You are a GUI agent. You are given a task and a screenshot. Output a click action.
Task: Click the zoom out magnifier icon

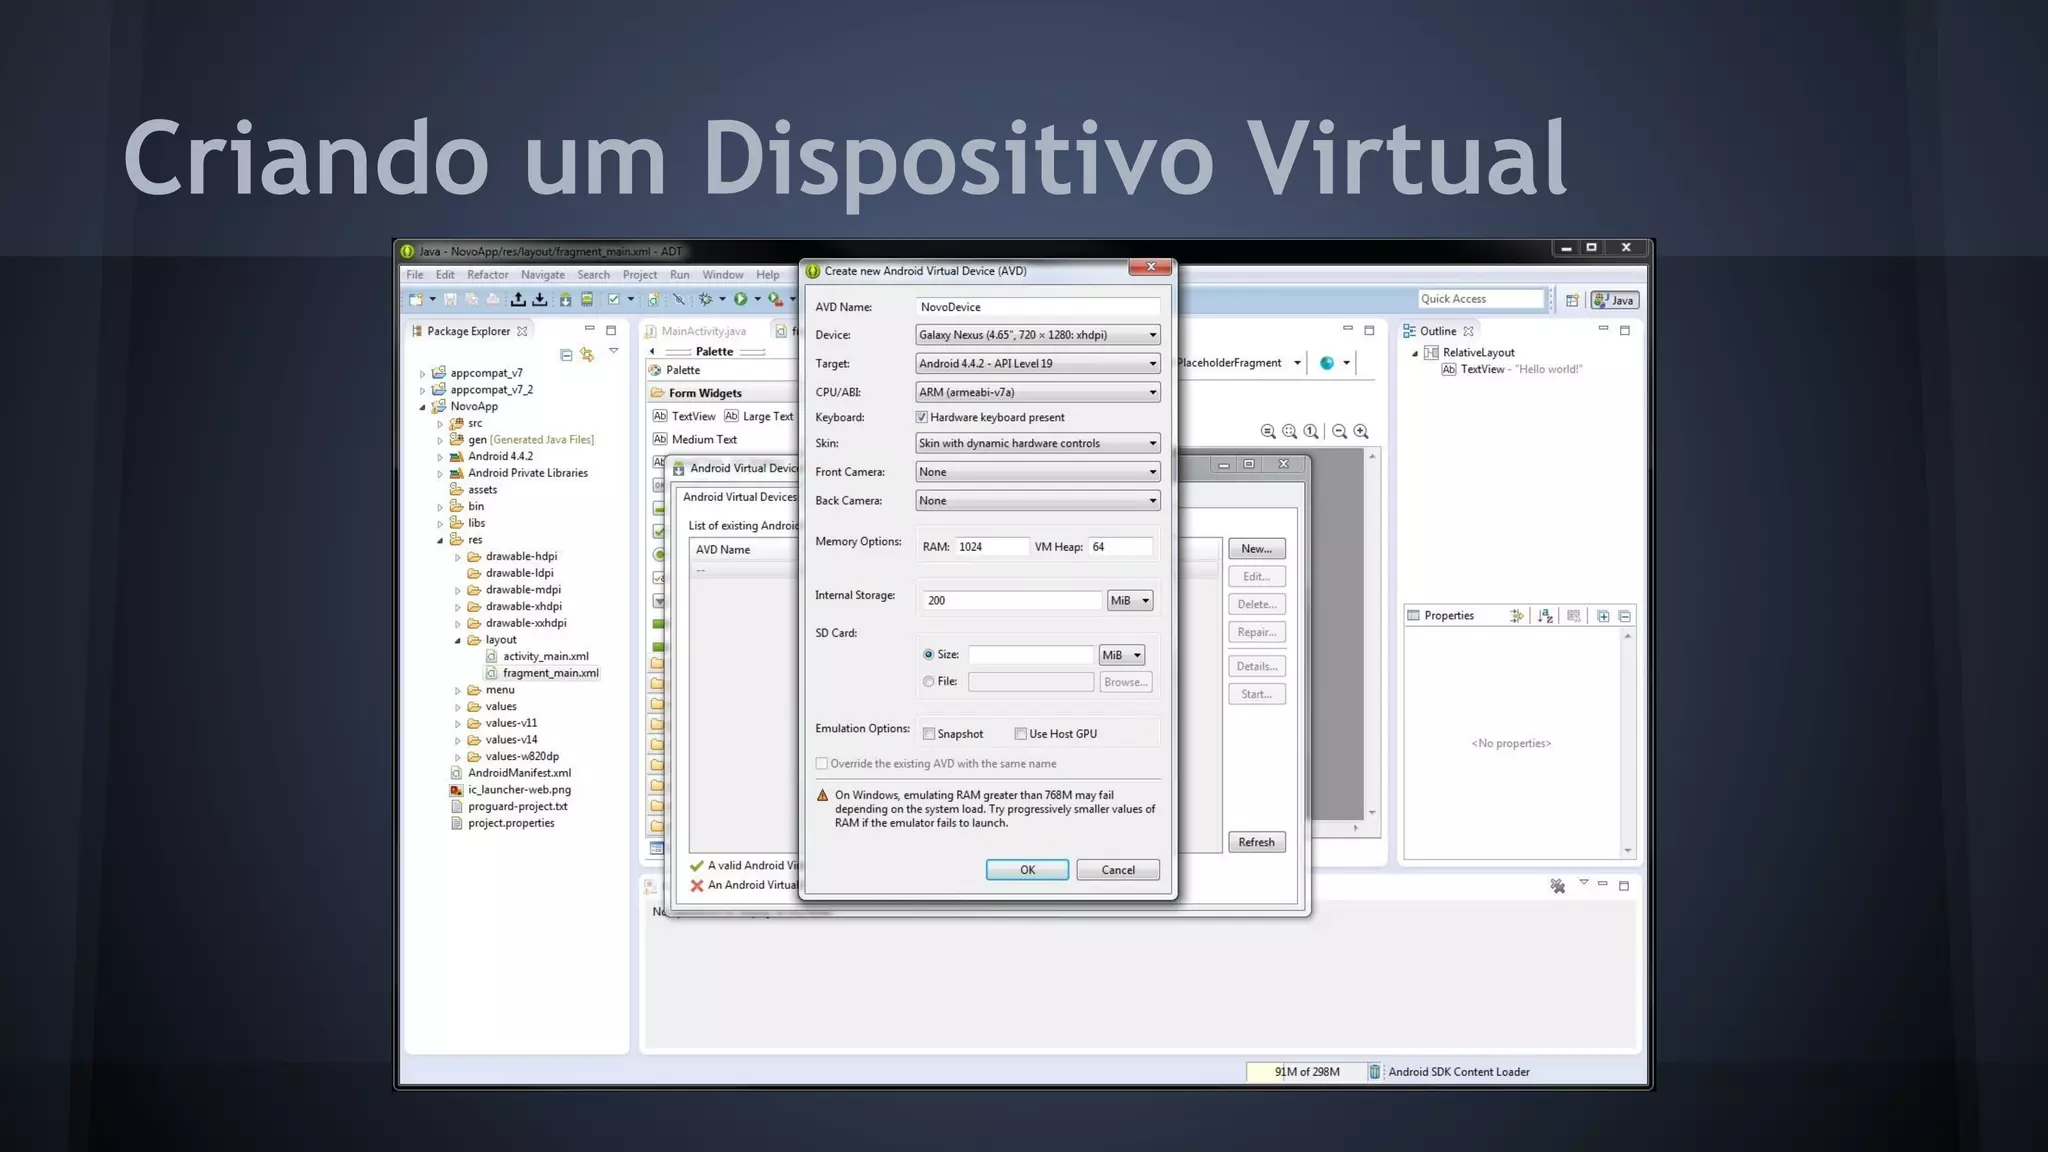1340,432
